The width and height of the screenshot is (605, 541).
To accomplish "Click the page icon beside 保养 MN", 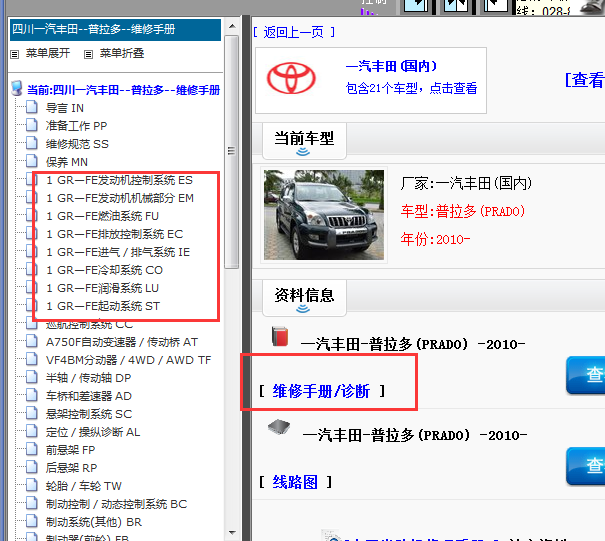I will (32, 161).
